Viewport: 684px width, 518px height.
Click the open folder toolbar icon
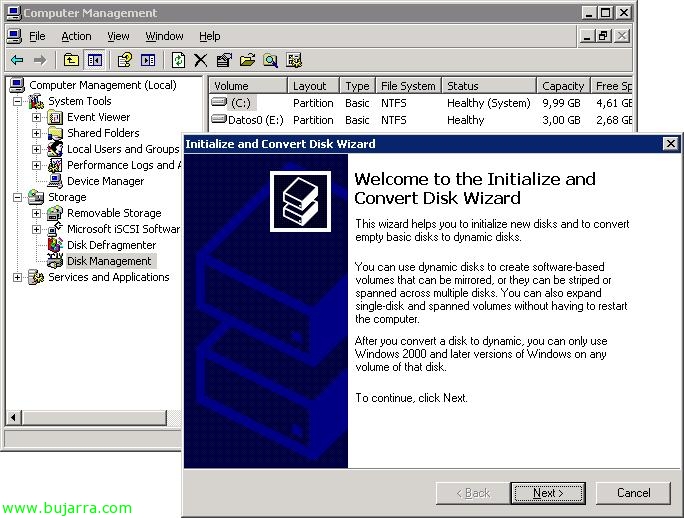click(247, 60)
